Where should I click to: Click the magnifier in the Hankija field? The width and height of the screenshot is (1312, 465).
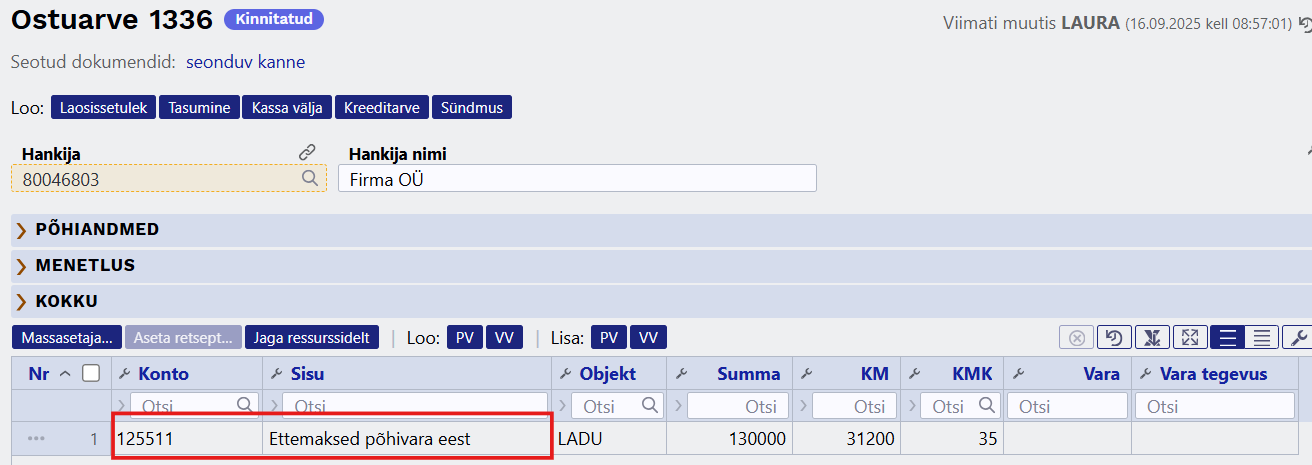click(310, 178)
